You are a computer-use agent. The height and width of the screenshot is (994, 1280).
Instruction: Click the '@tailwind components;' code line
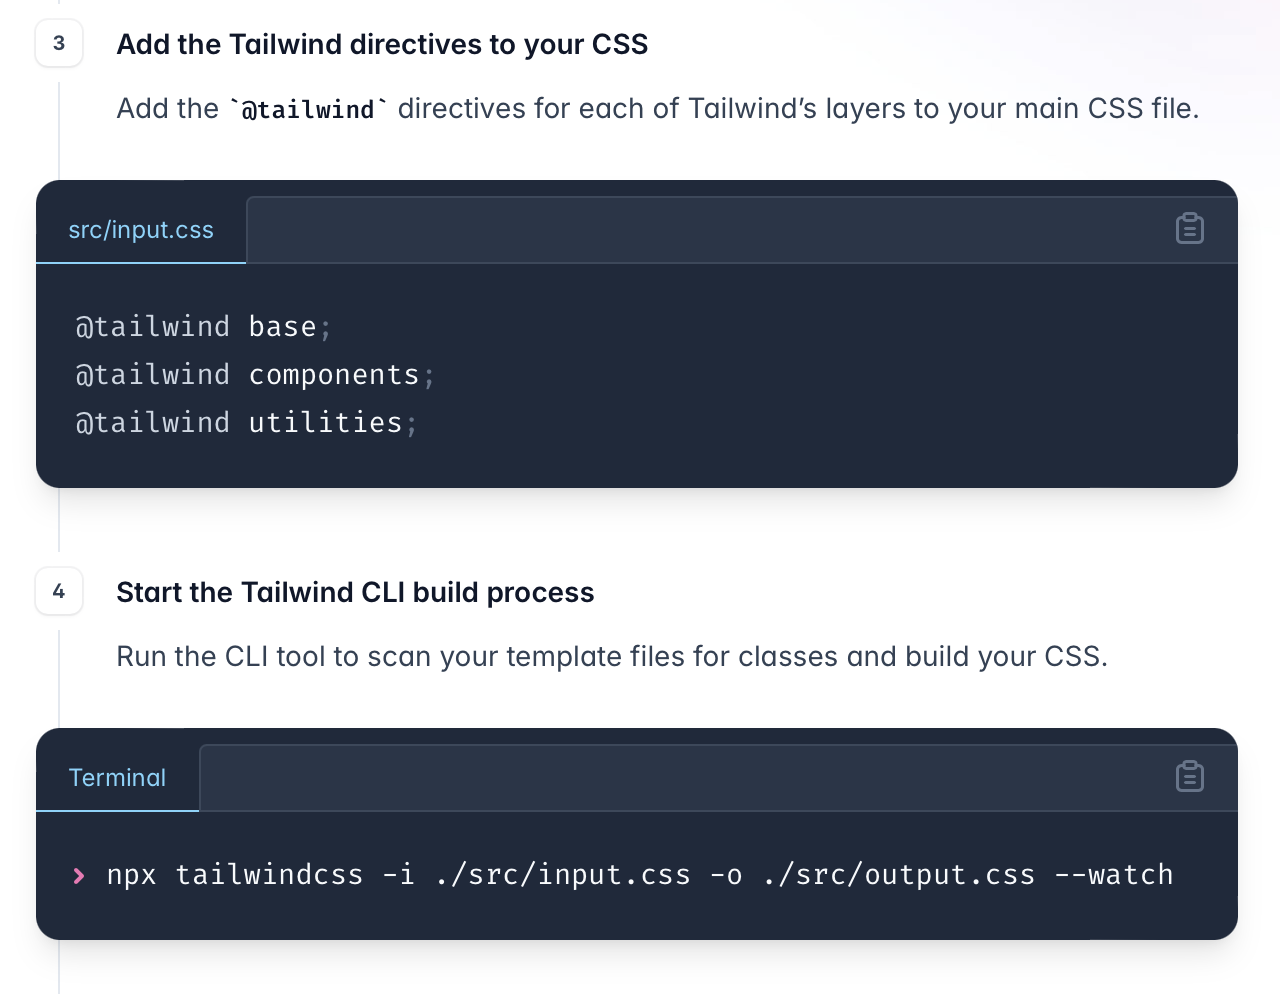(255, 375)
